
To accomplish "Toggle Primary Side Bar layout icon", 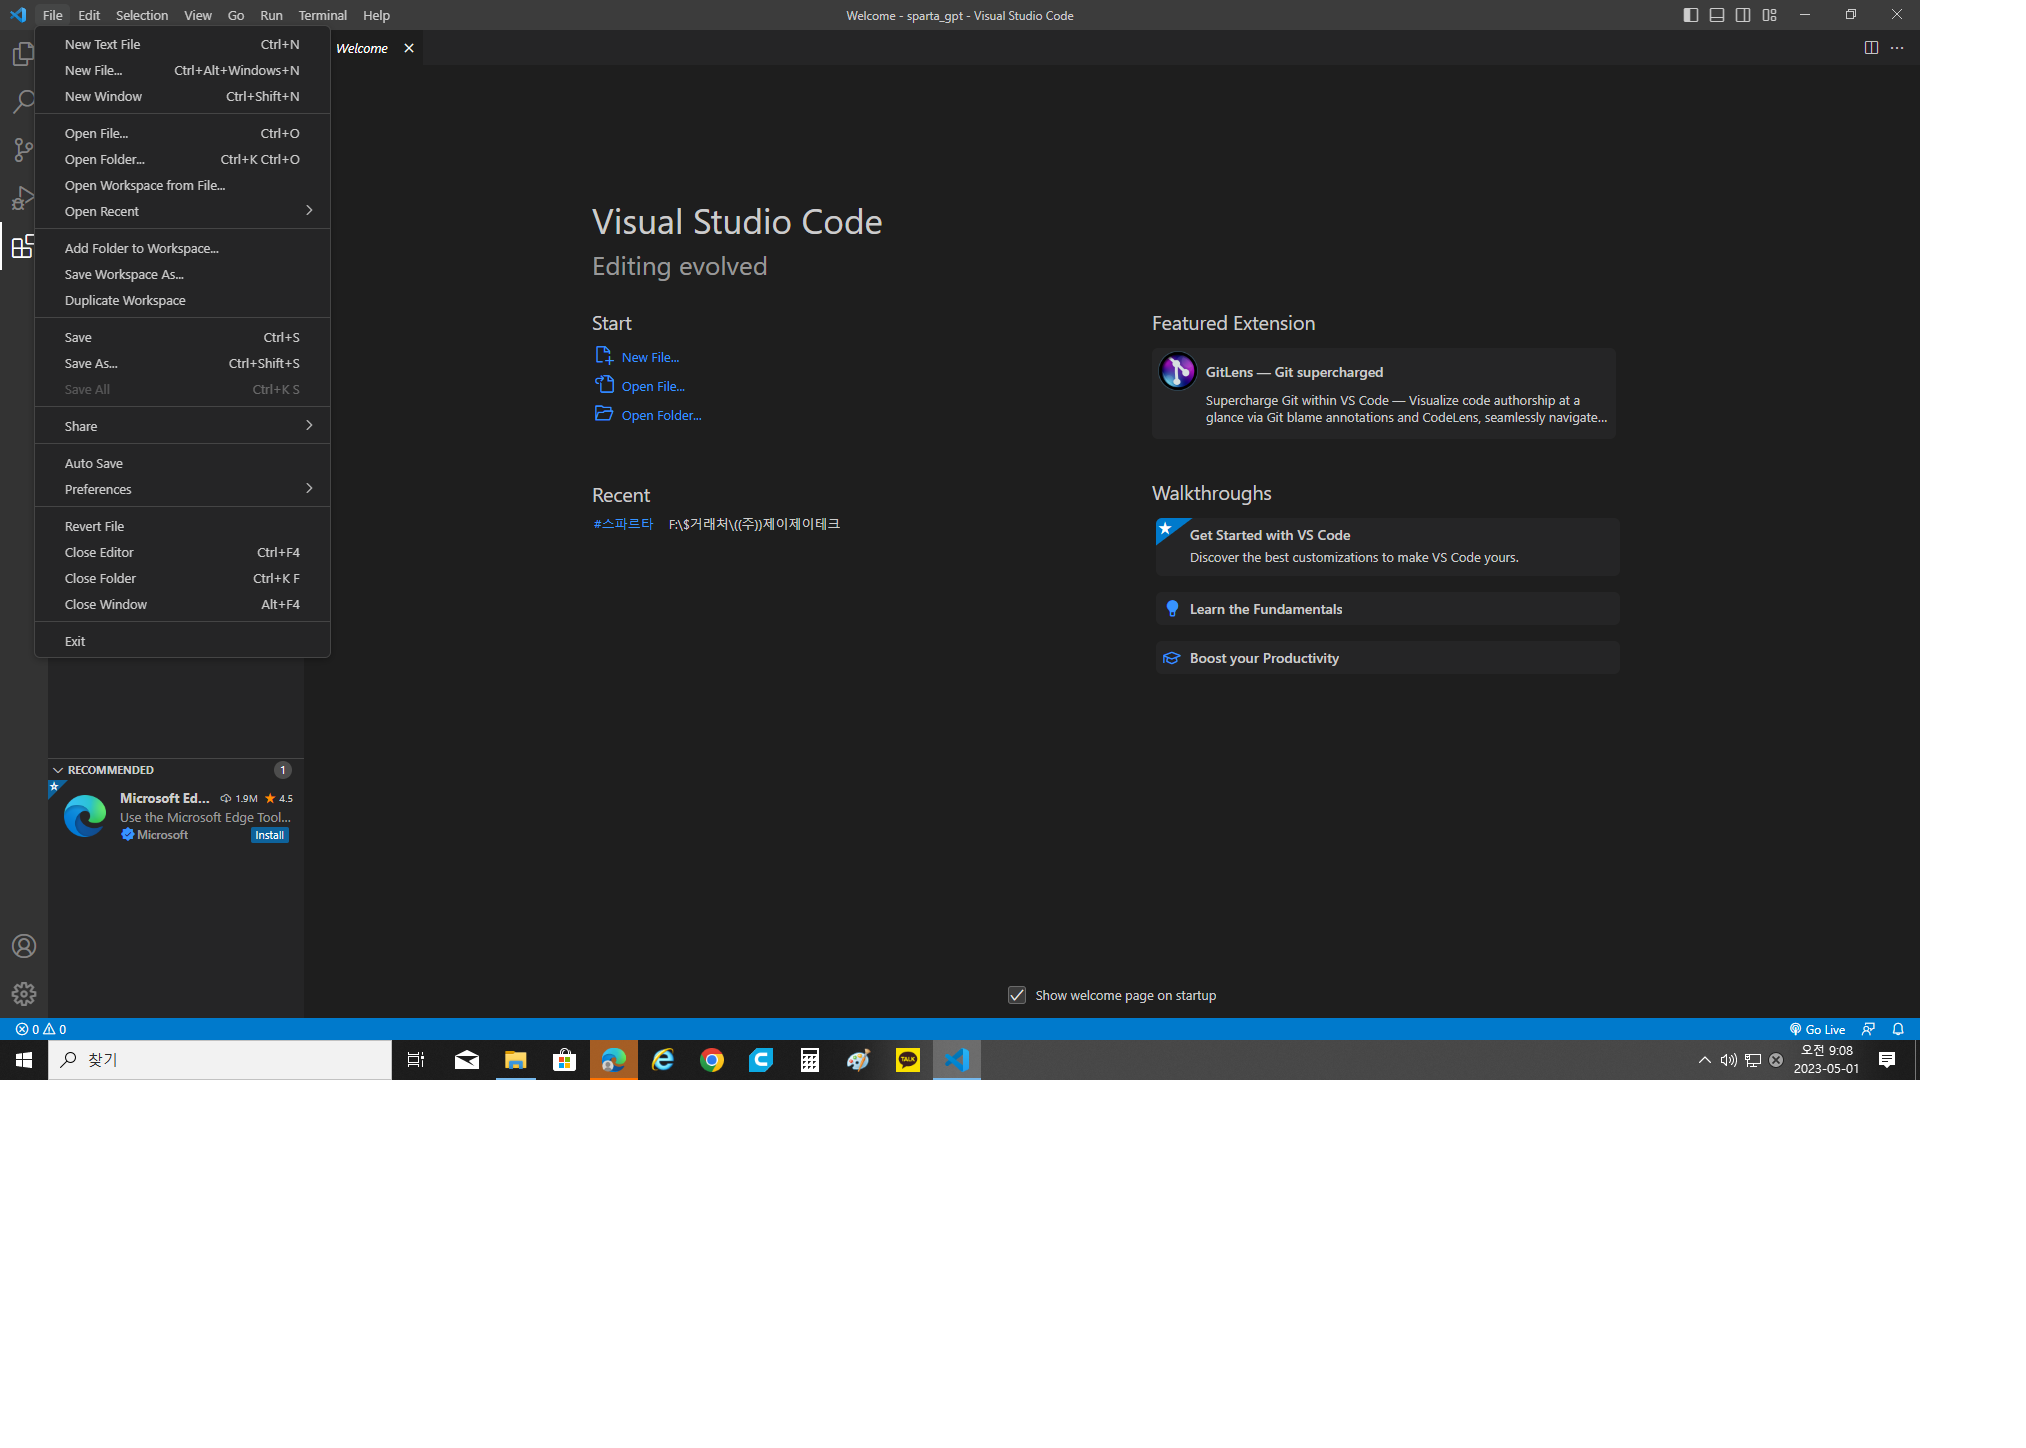I will click(1691, 15).
